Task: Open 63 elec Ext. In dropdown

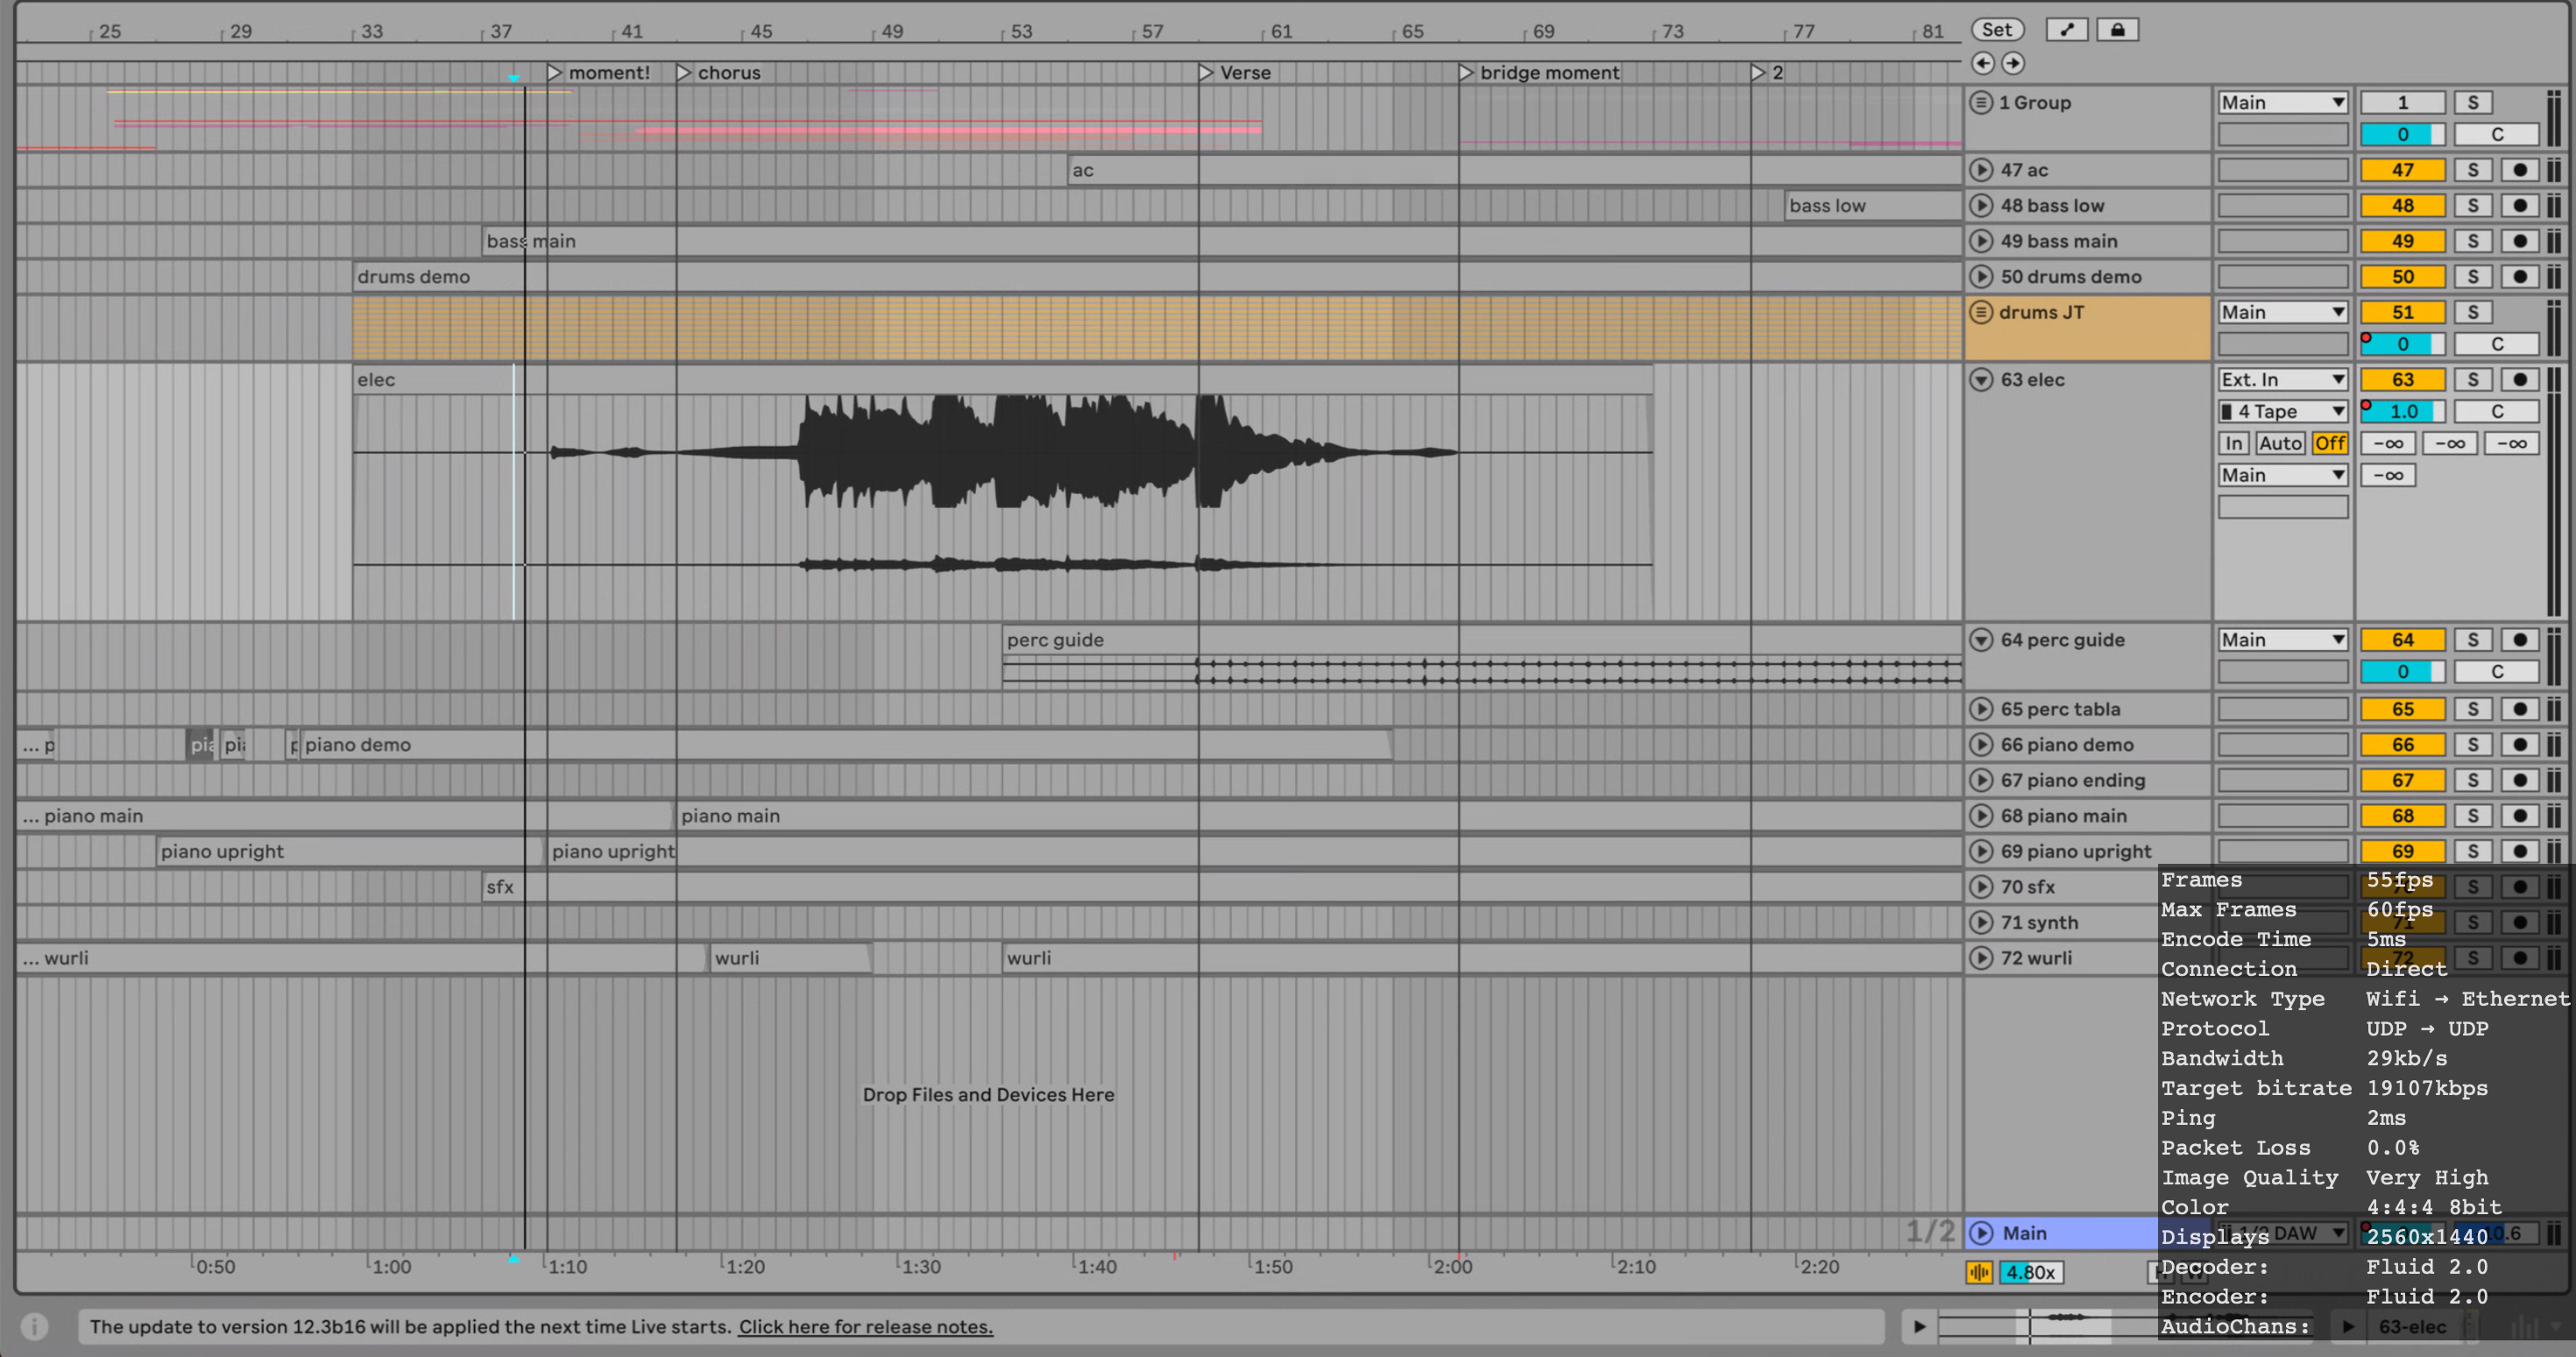Action: click(x=2282, y=380)
